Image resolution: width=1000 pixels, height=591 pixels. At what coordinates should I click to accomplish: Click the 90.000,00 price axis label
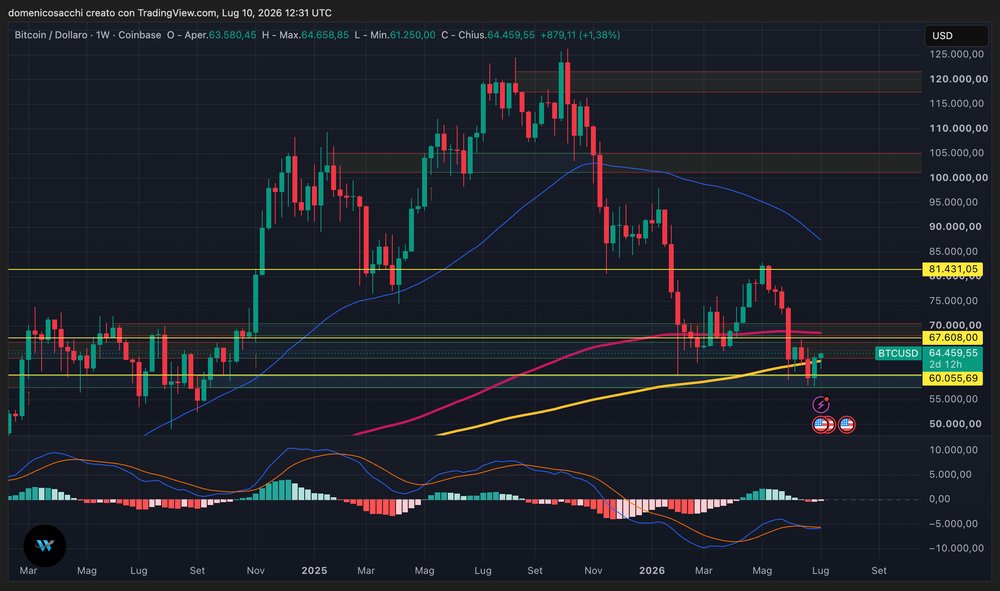tap(955, 226)
